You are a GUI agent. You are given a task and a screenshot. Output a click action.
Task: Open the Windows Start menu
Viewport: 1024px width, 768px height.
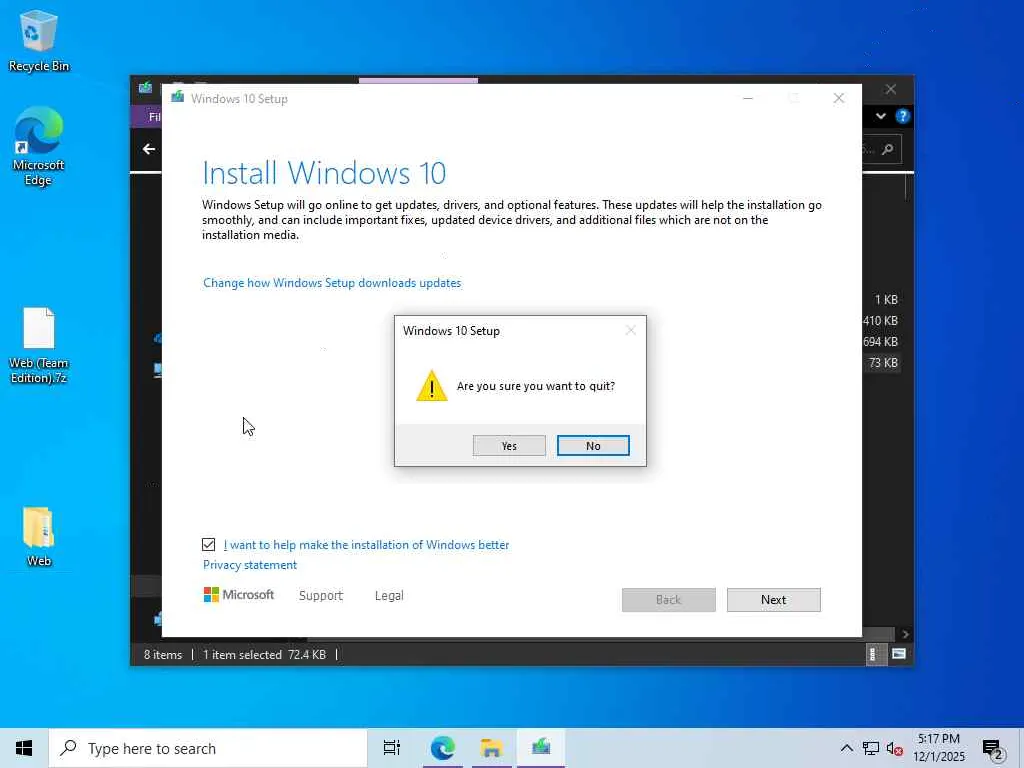click(24, 748)
